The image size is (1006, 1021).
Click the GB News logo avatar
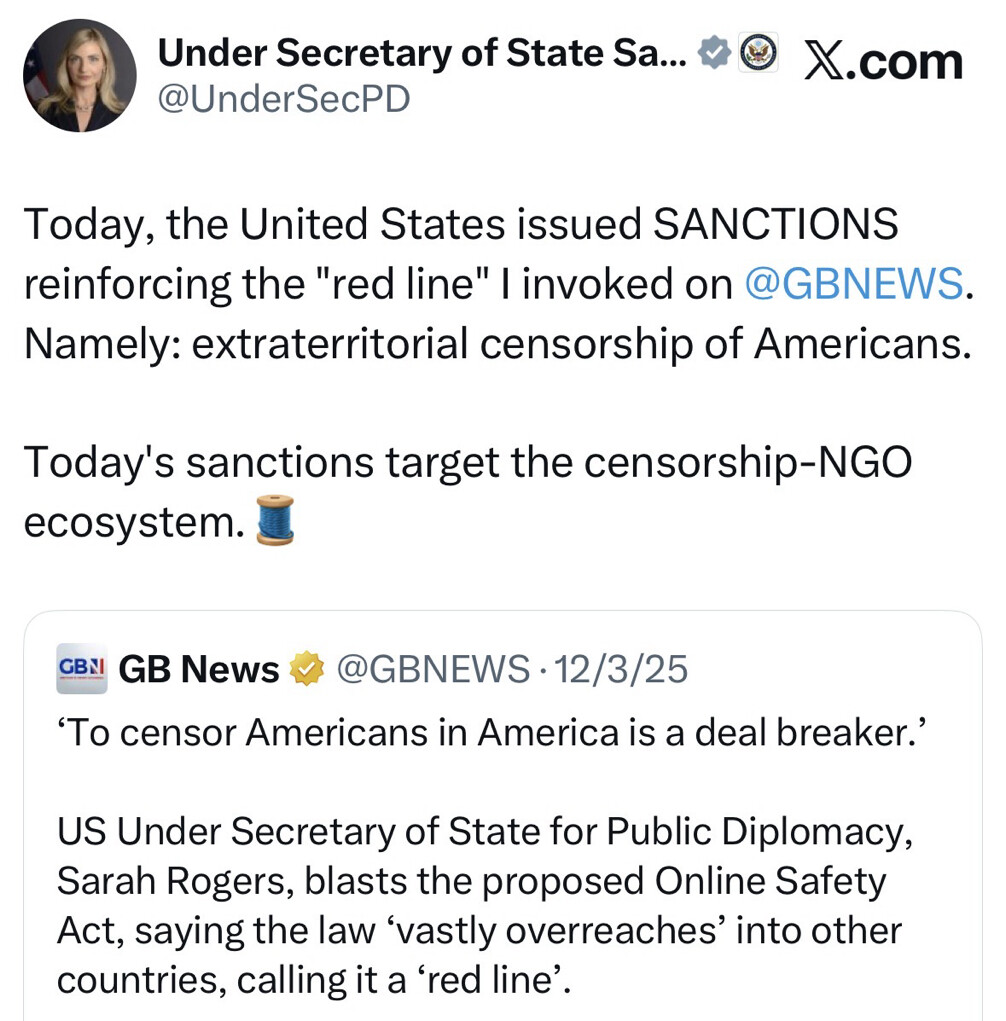tap(82, 668)
